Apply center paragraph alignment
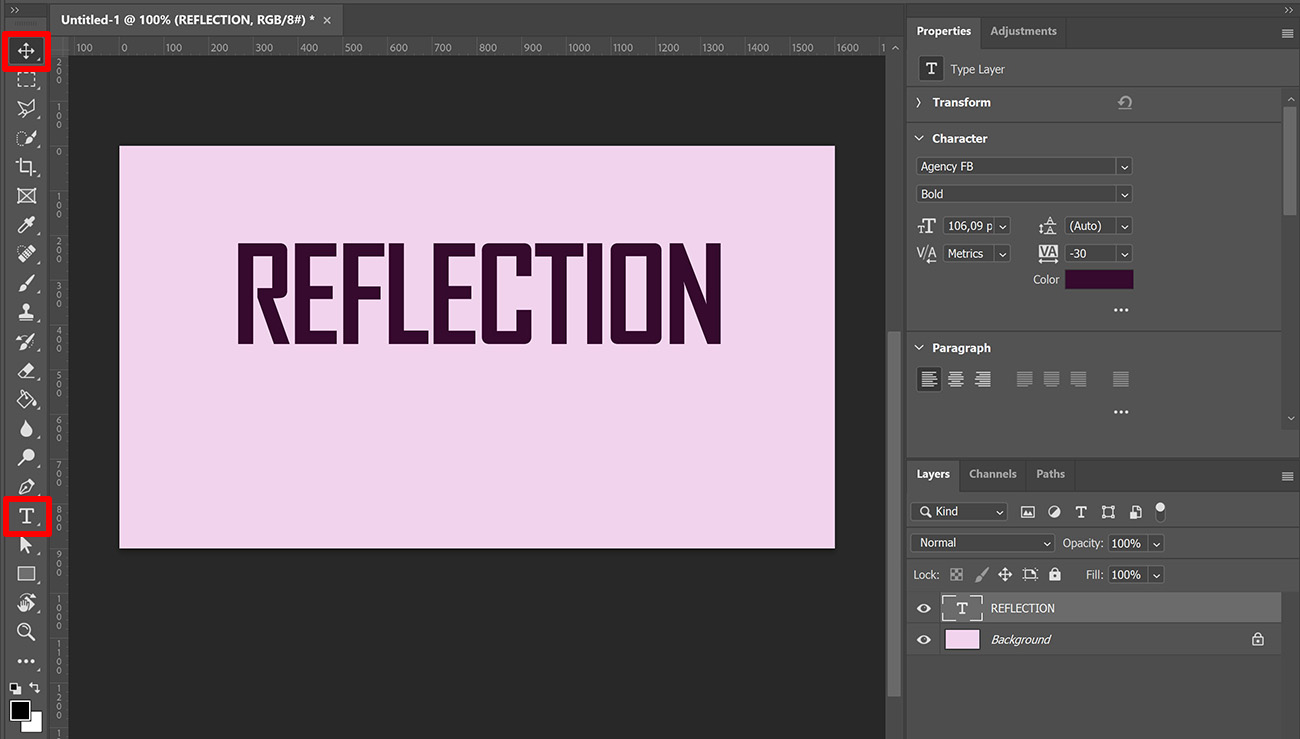1300x739 pixels. [955, 379]
